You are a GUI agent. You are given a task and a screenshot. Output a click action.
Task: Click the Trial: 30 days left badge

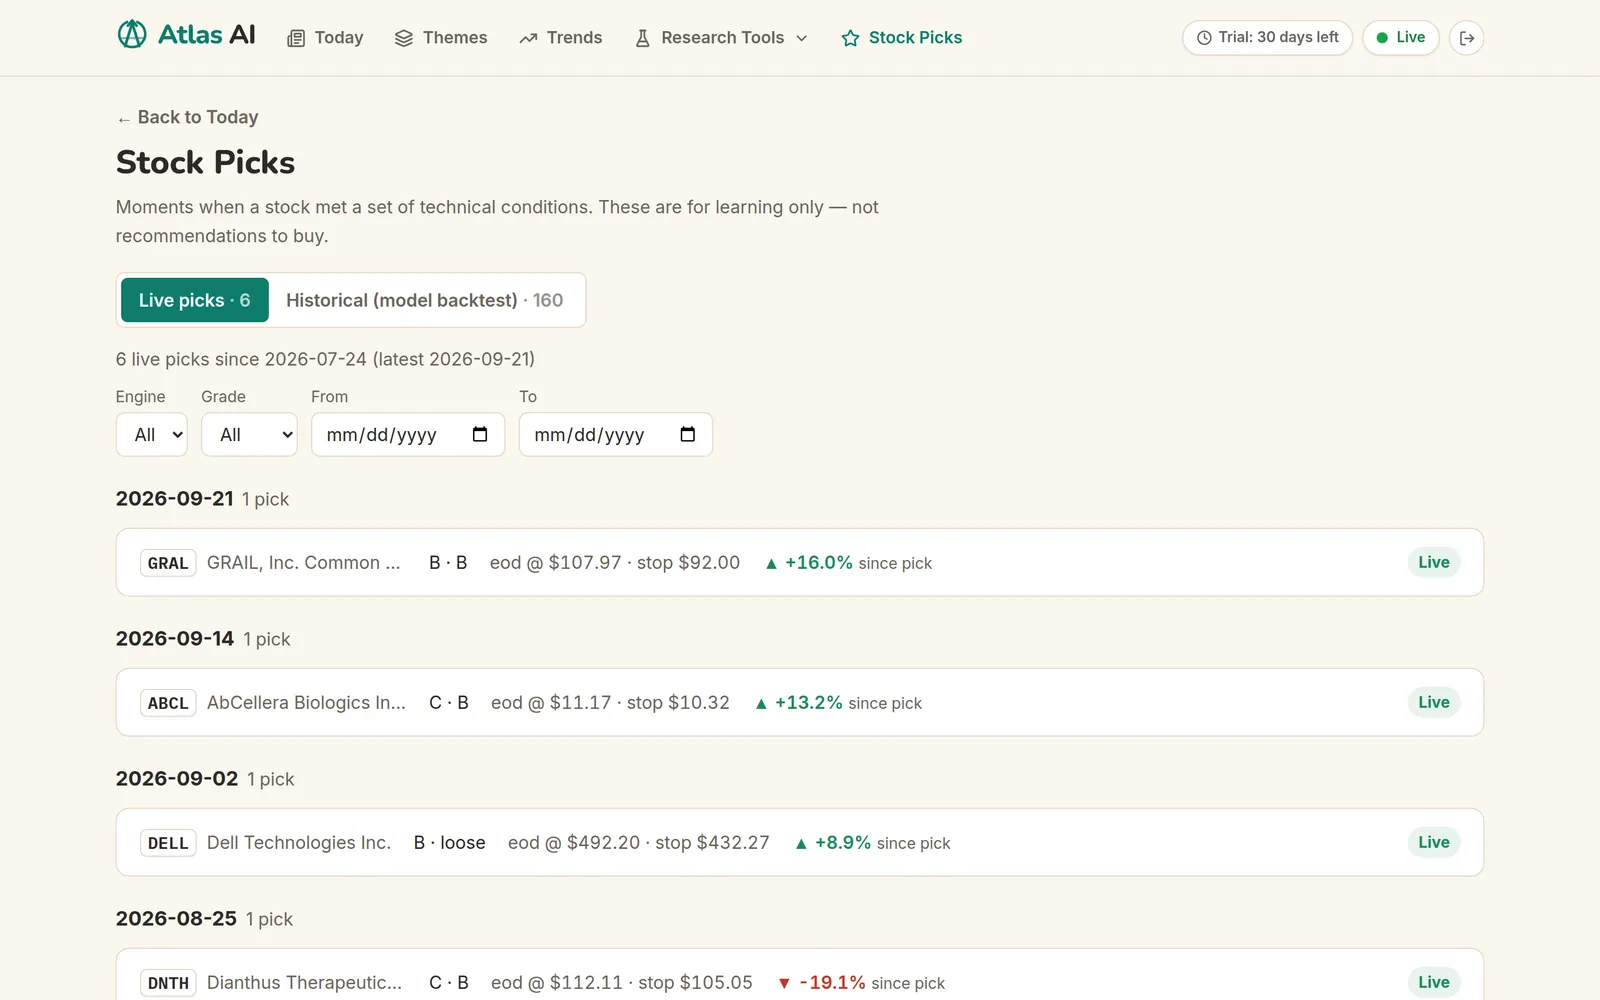tap(1268, 38)
